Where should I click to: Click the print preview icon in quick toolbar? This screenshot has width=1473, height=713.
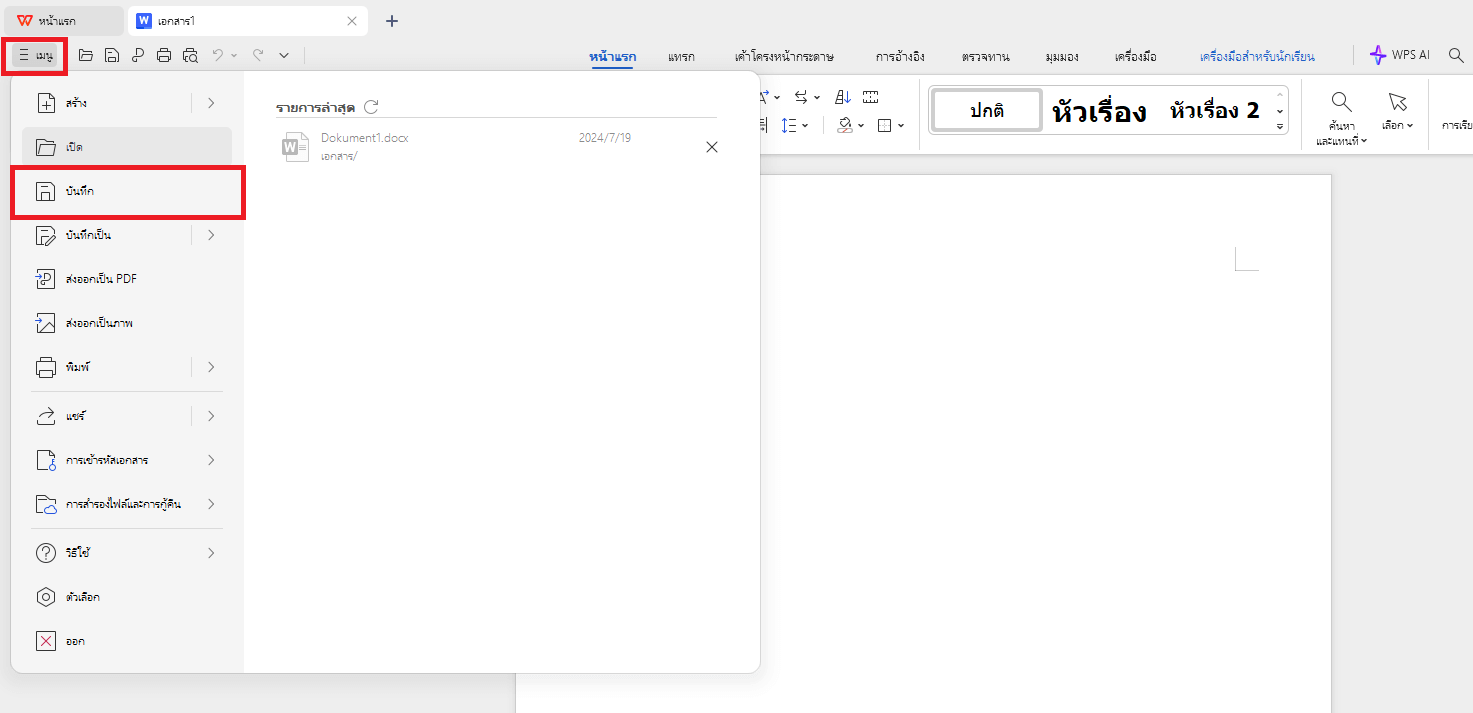(190, 55)
